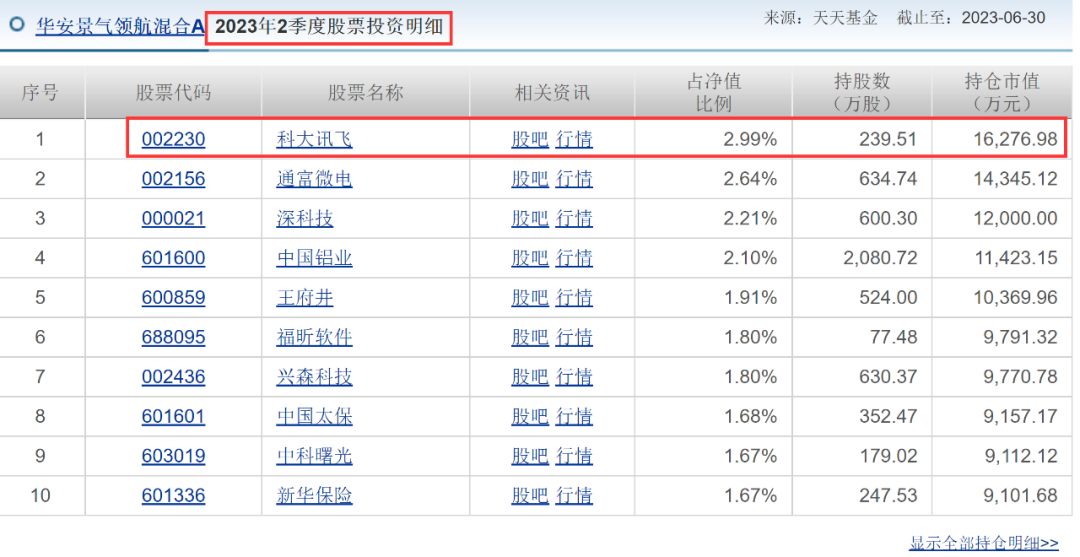
Task: Open stock code 601336 link
Action: (174, 496)
